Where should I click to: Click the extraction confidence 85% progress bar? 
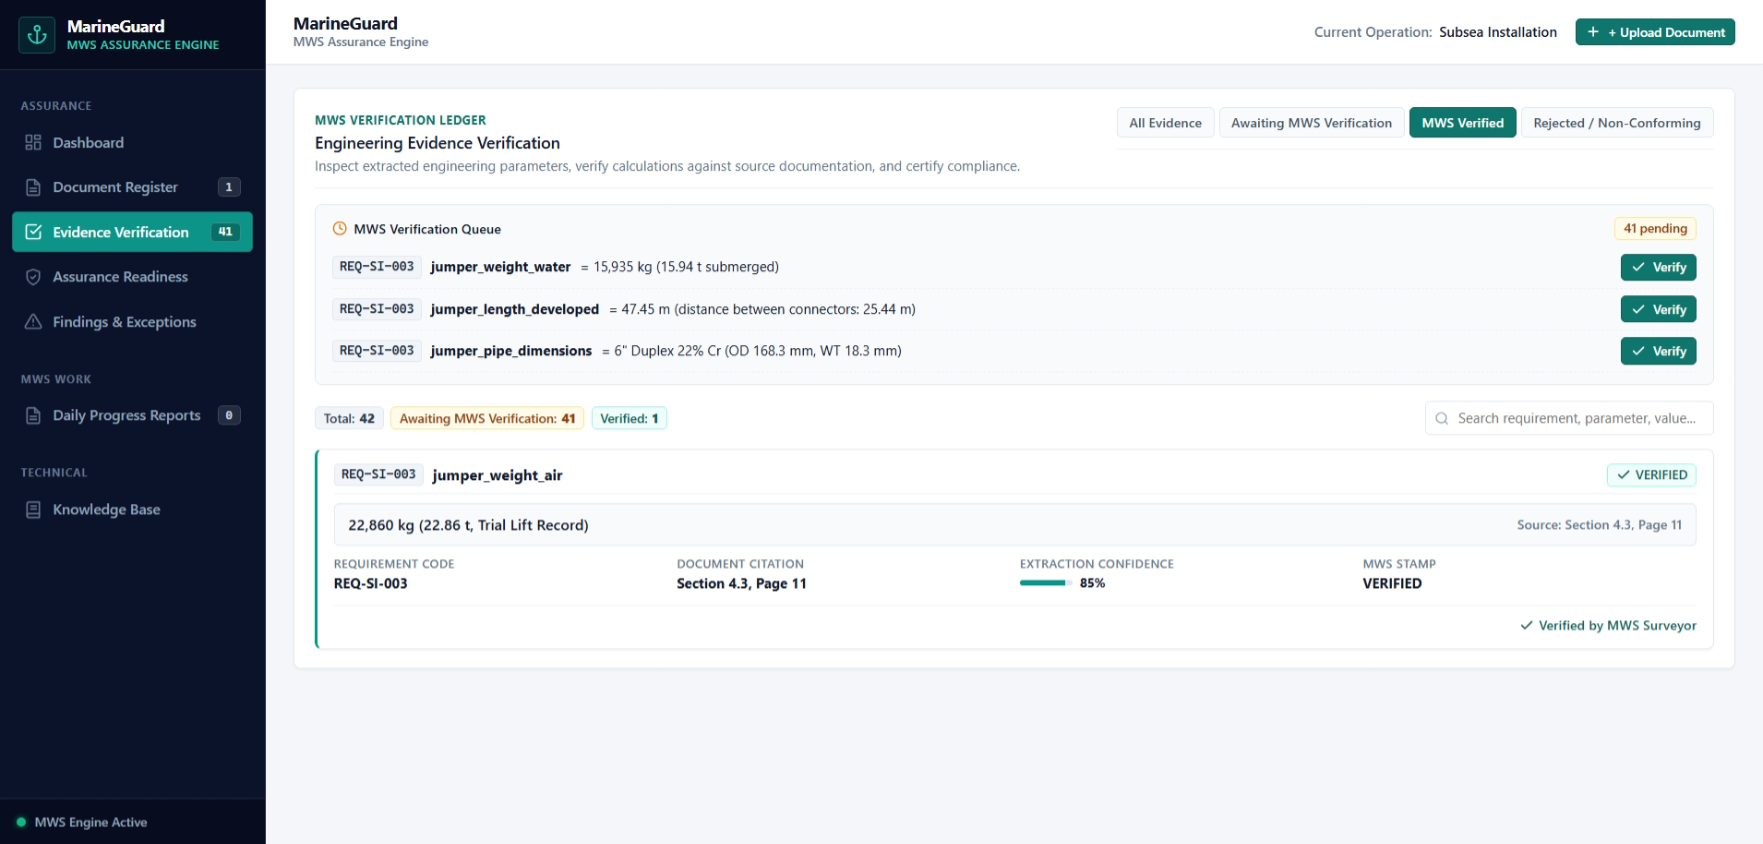coord(1045,583)
